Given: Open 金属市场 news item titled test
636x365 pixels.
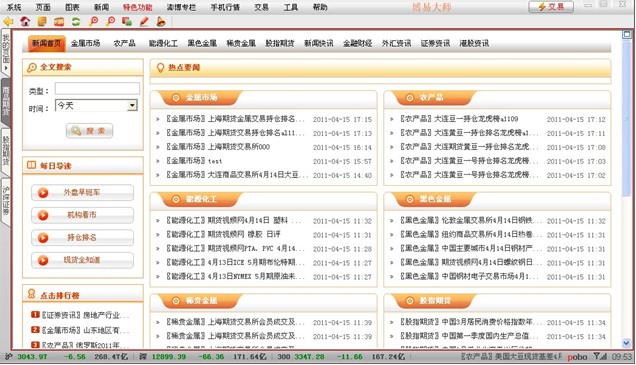Looking at the screenshot, I should pyautogui.click(x=215, y=161).
